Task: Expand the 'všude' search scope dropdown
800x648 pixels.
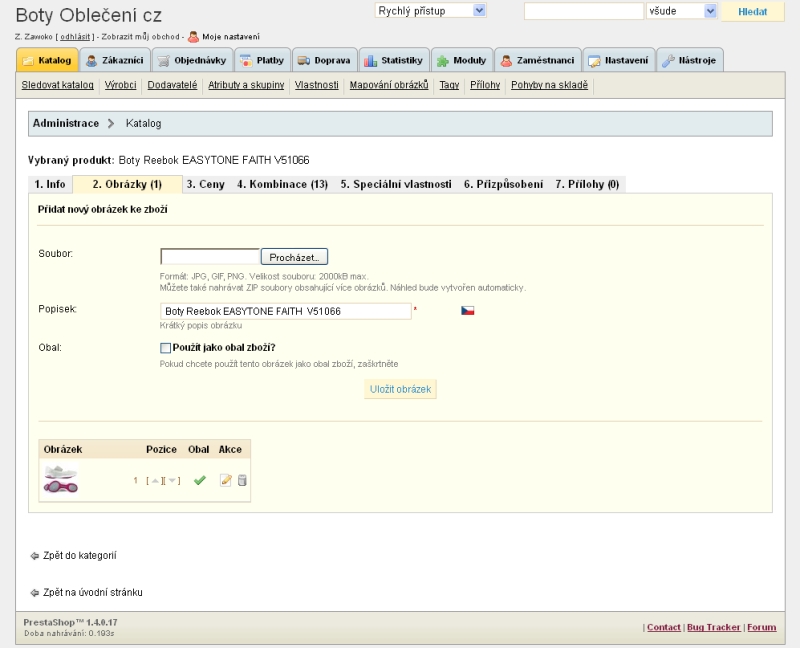Action: 682,11
